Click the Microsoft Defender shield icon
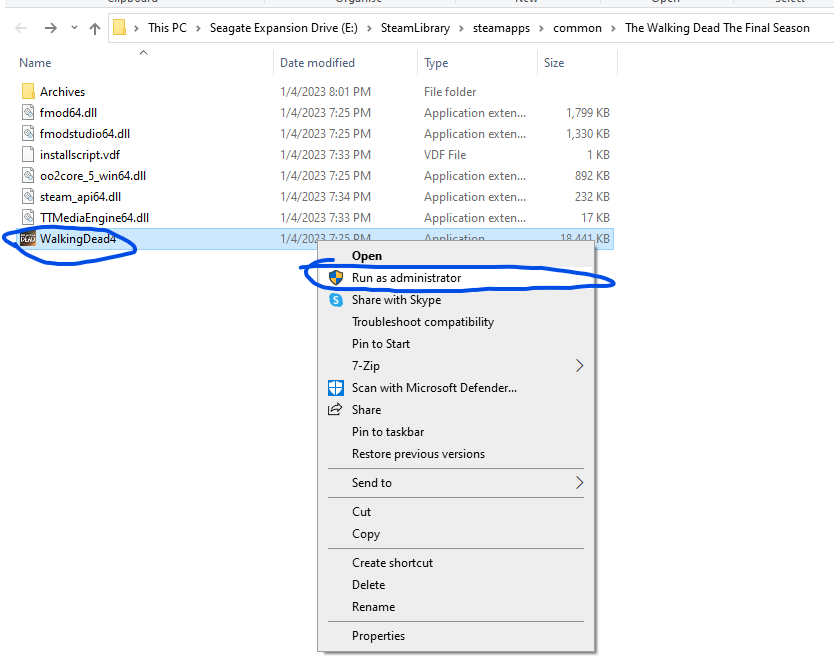 coord(336,388)
